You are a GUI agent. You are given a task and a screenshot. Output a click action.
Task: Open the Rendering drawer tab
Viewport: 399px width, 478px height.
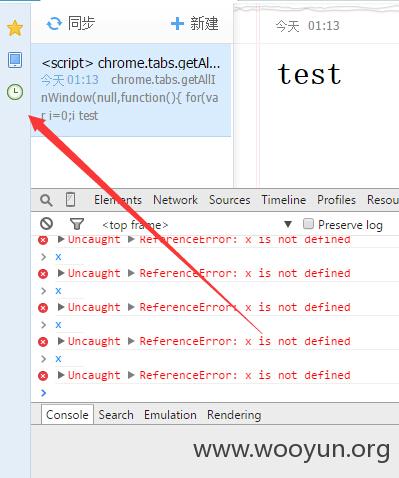(x=234, y=415)
